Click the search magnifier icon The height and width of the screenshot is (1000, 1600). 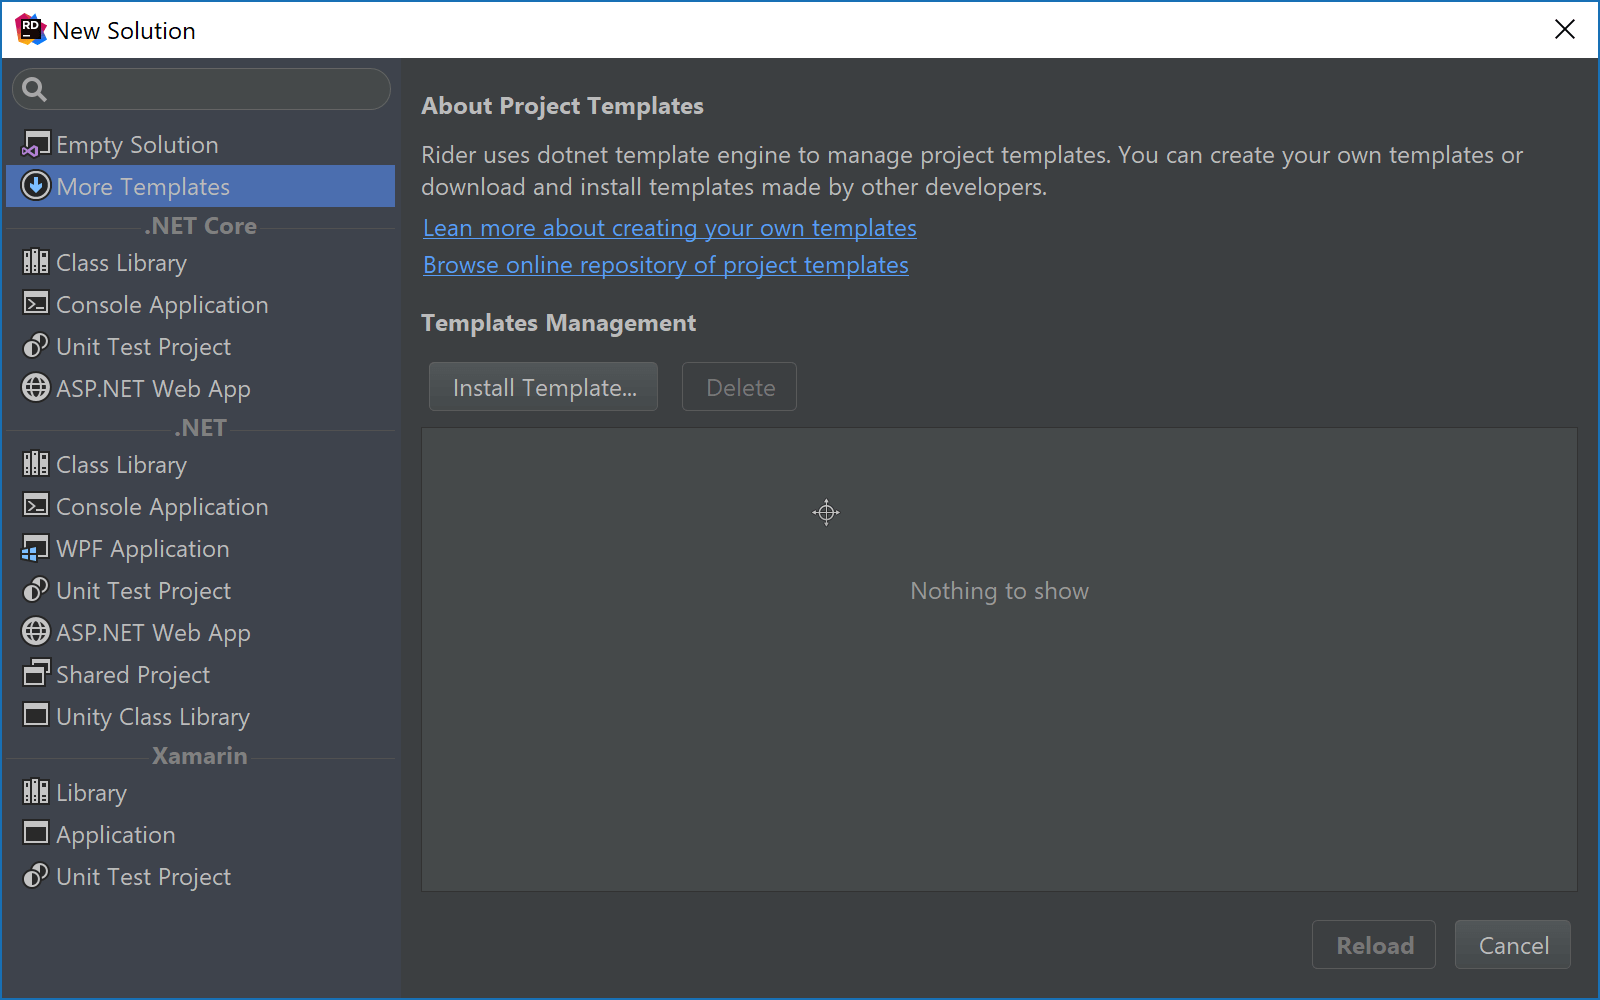coord(34,89)
